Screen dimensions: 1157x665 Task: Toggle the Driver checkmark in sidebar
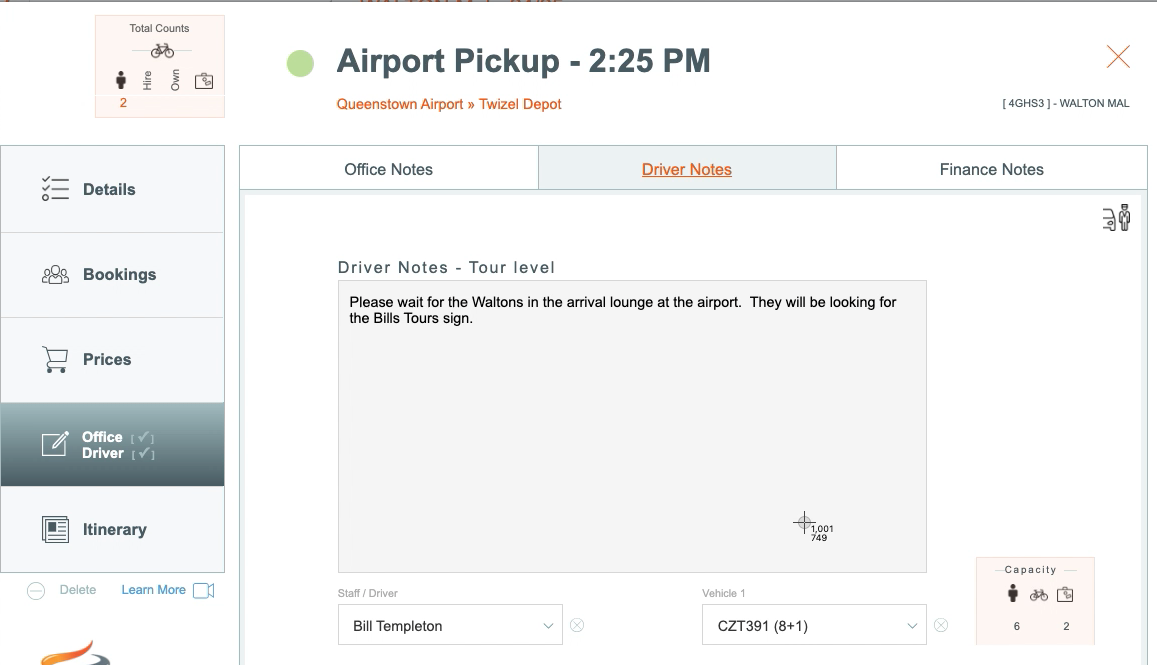click(x=143, y=453)
